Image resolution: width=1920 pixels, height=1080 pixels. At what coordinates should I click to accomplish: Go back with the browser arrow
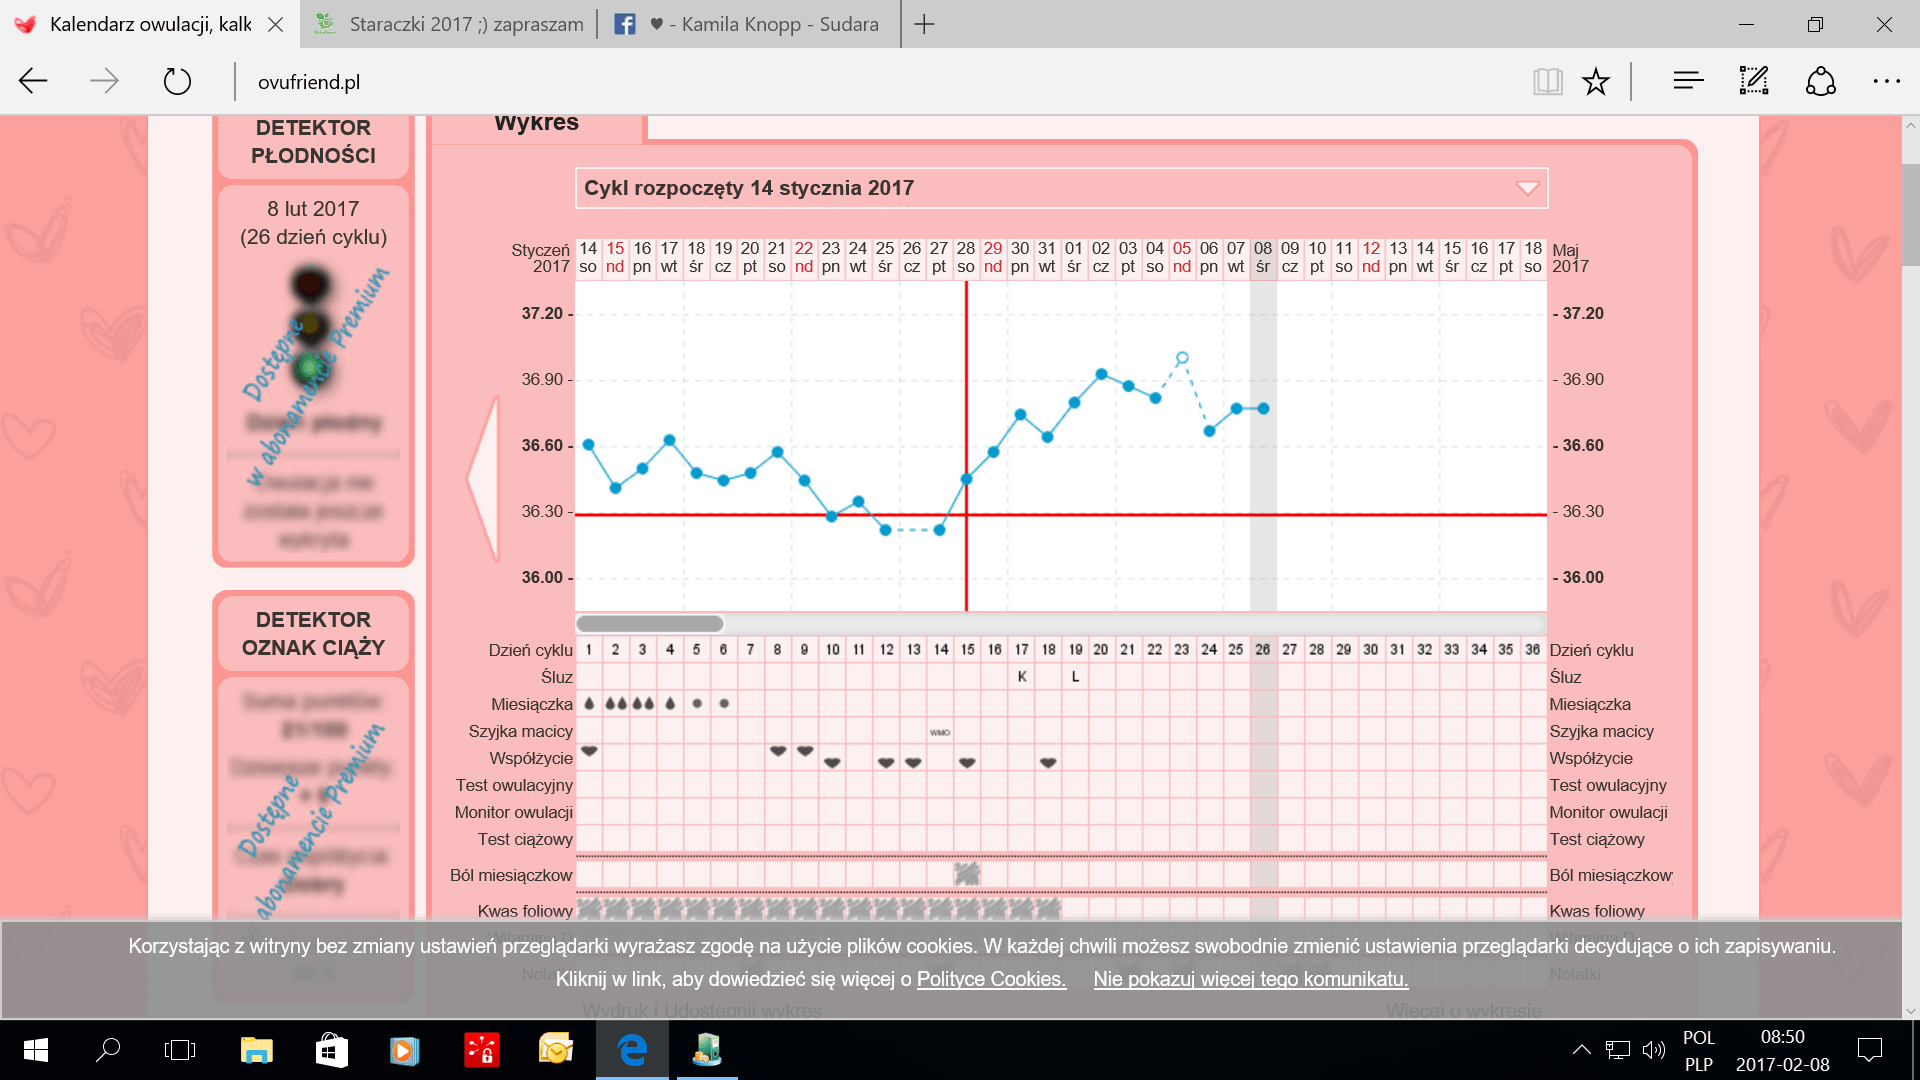(33, 81)
